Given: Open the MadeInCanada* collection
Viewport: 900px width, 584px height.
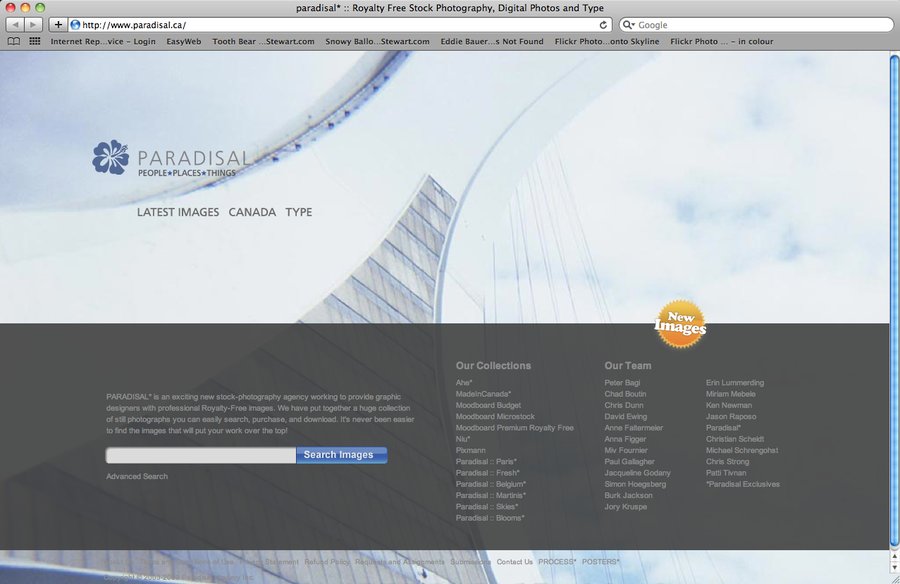Looking at the screenshot, I should point(483,394).
